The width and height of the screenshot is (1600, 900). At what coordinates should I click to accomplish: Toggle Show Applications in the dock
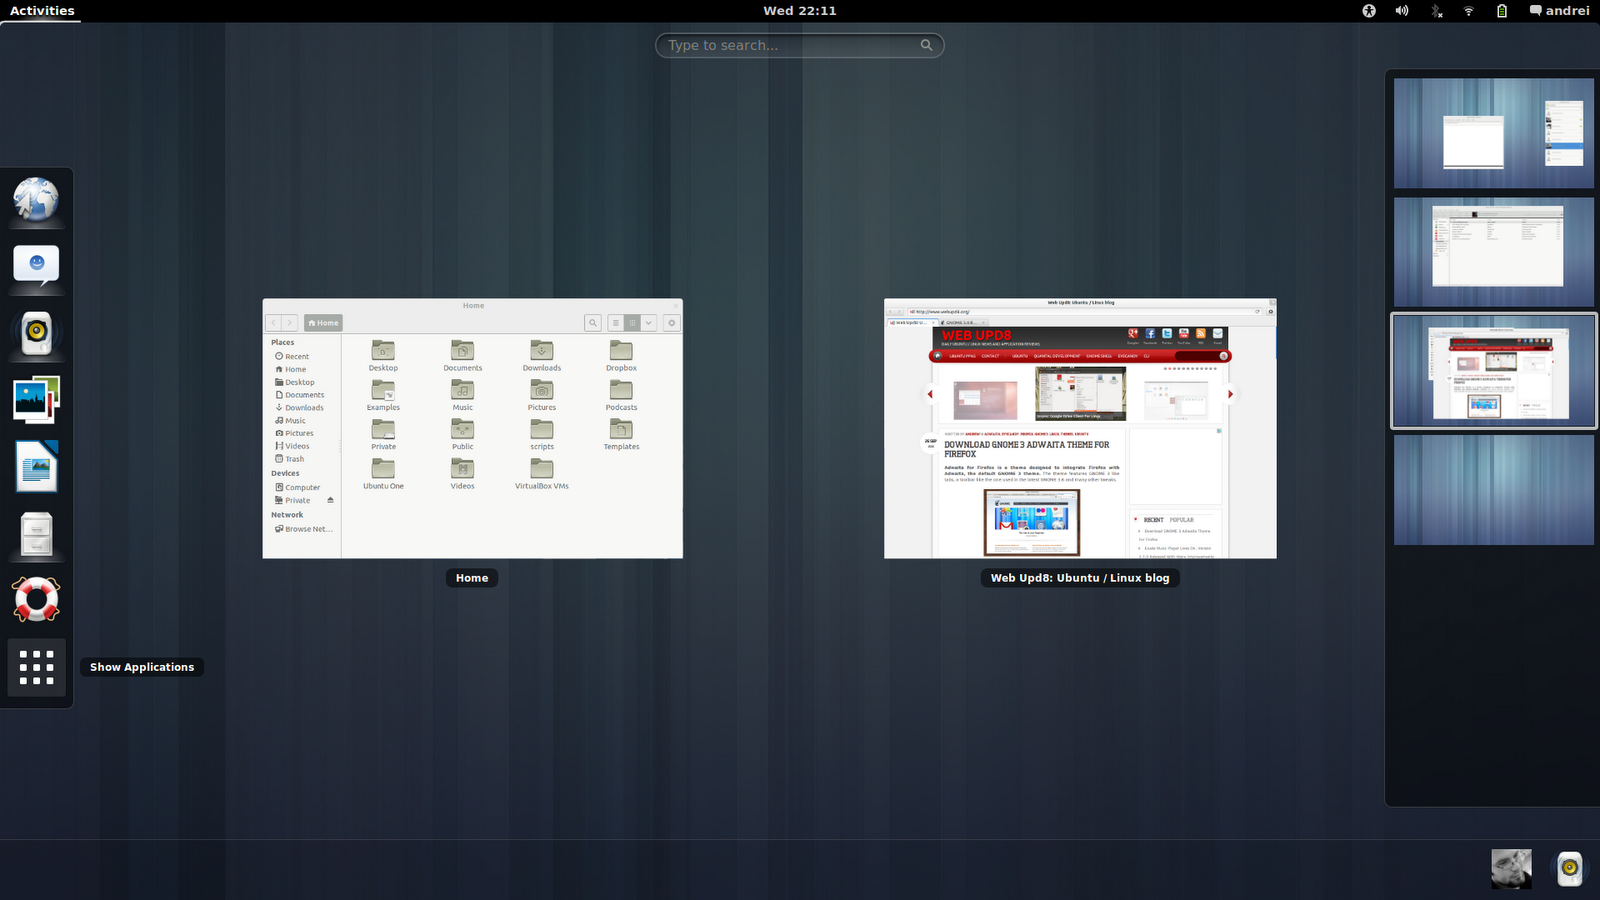tap(36, 667)
